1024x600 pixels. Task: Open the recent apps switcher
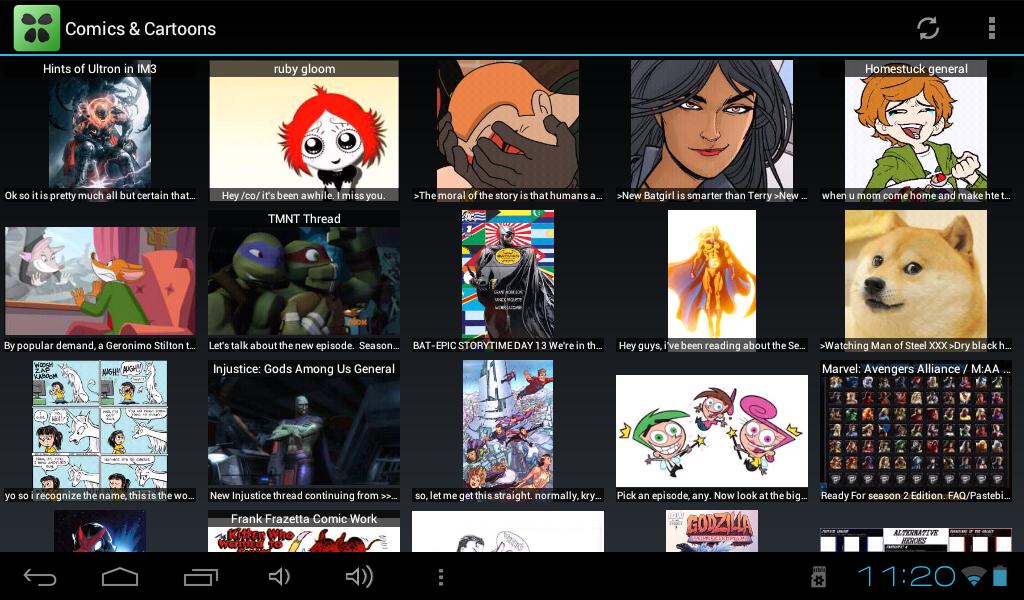pos(201,577)
